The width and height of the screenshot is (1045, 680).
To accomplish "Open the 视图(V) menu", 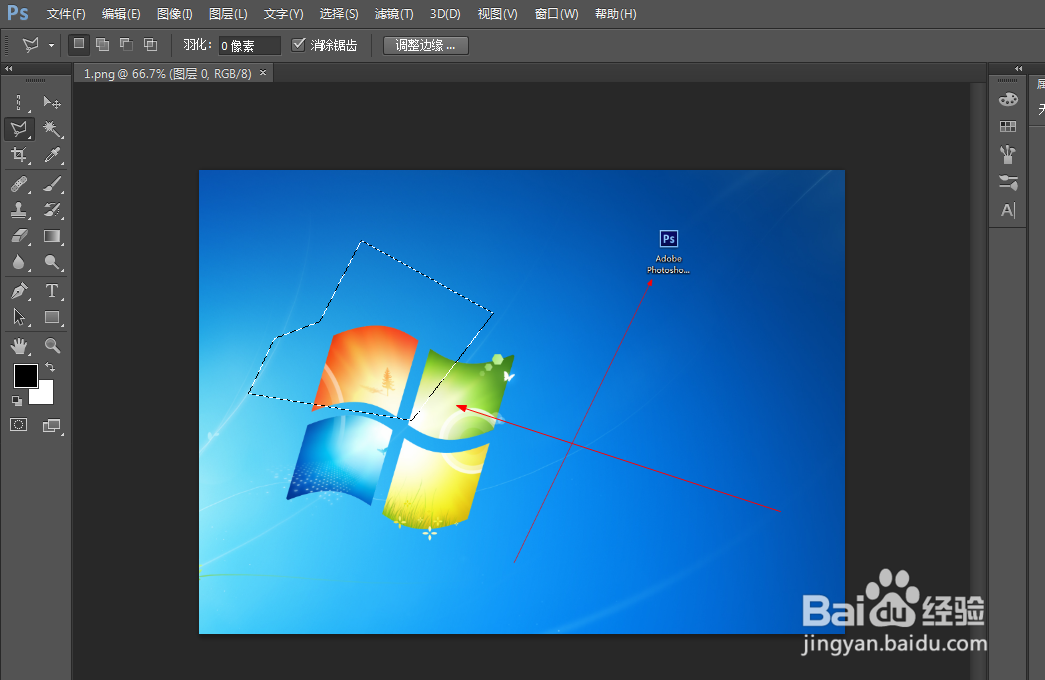I will click(x=497, y=14).
